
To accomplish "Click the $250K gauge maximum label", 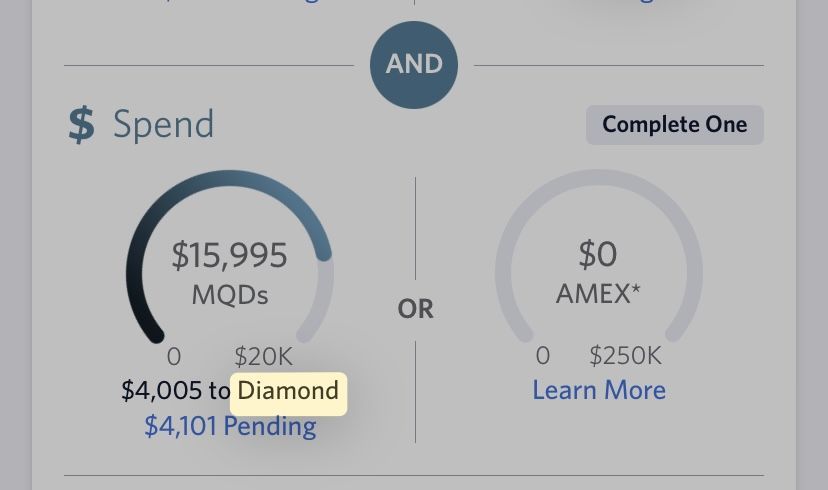I will tap(625, 355).
